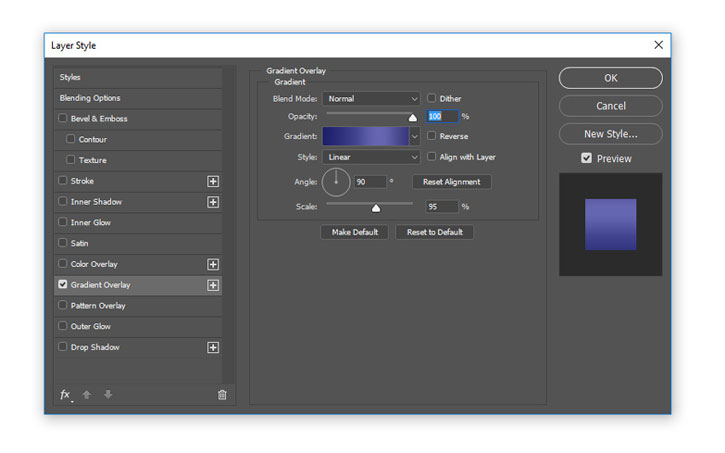The image size is (725, 453).
Task: Open the gradient picker dropdown arrow
Action: tap(415, 136)
